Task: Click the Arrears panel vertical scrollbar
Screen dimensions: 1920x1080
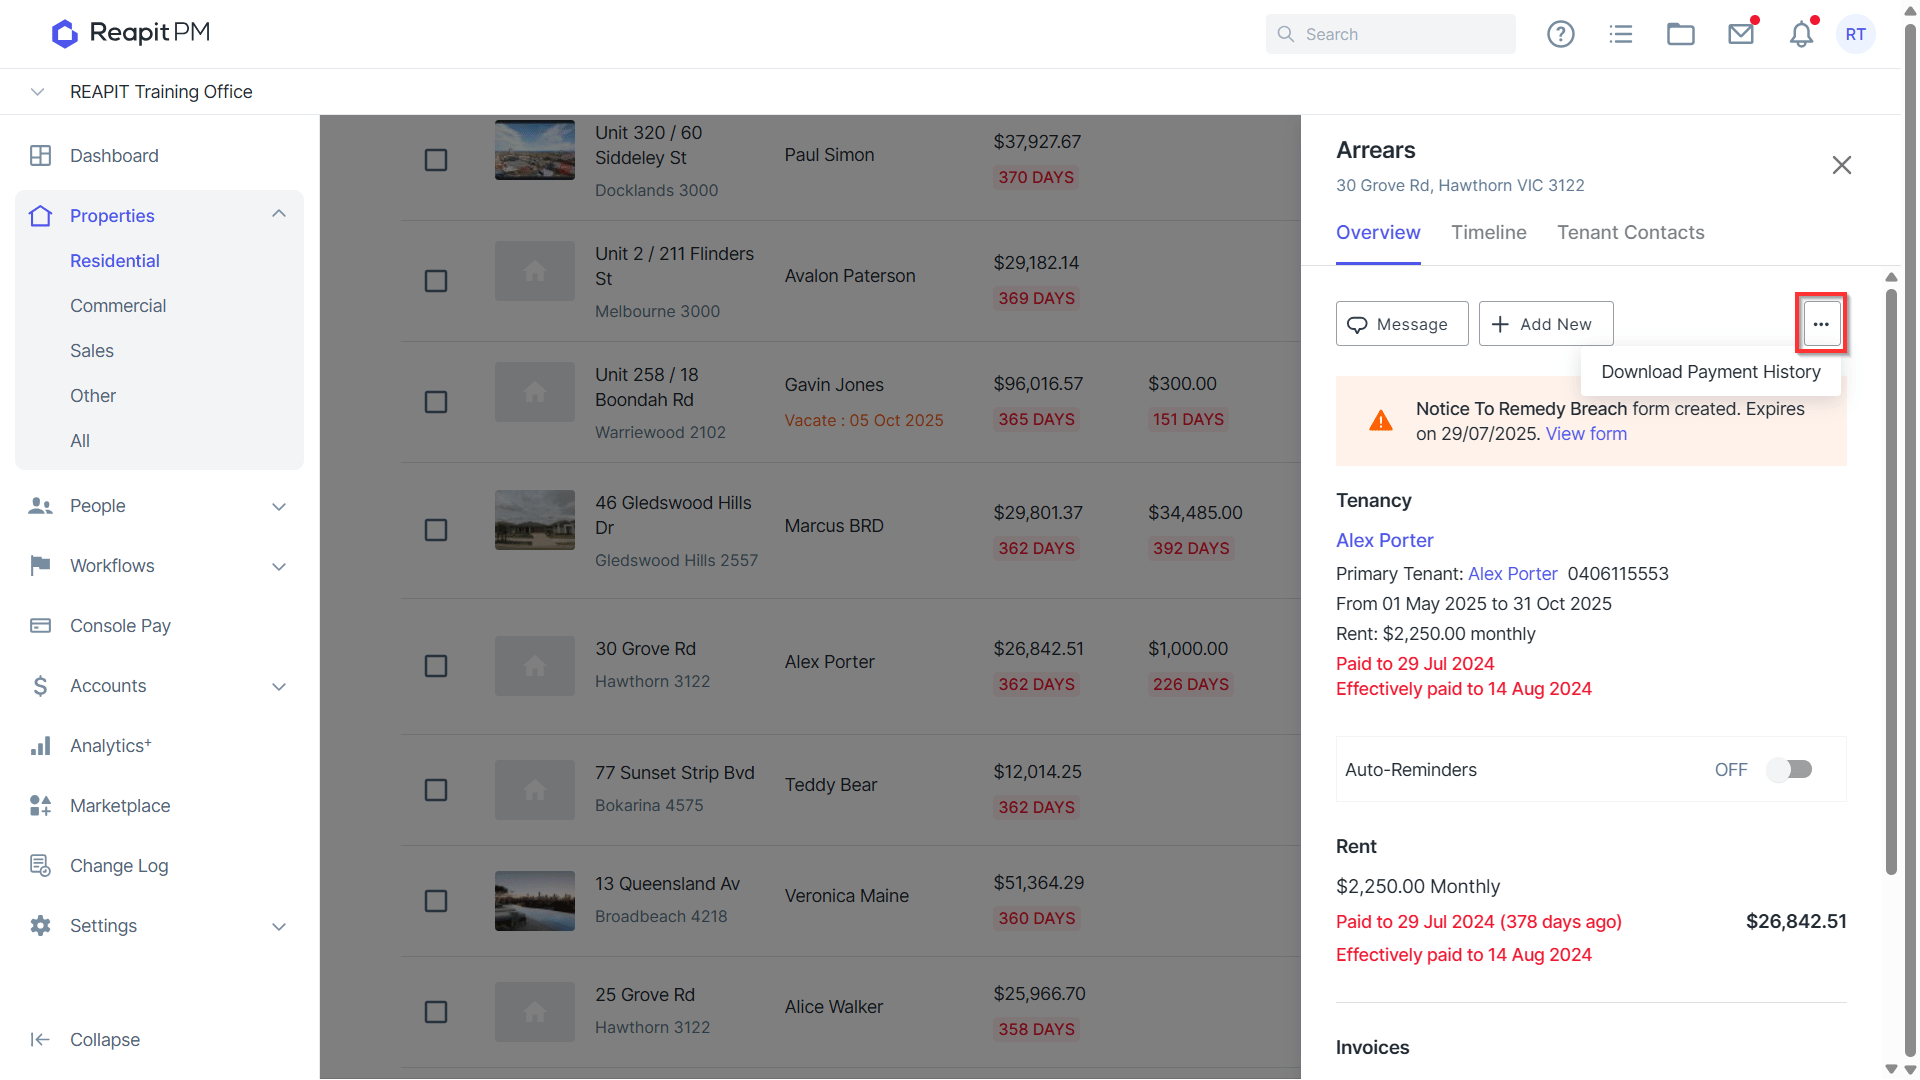Action: [1891, 582]
